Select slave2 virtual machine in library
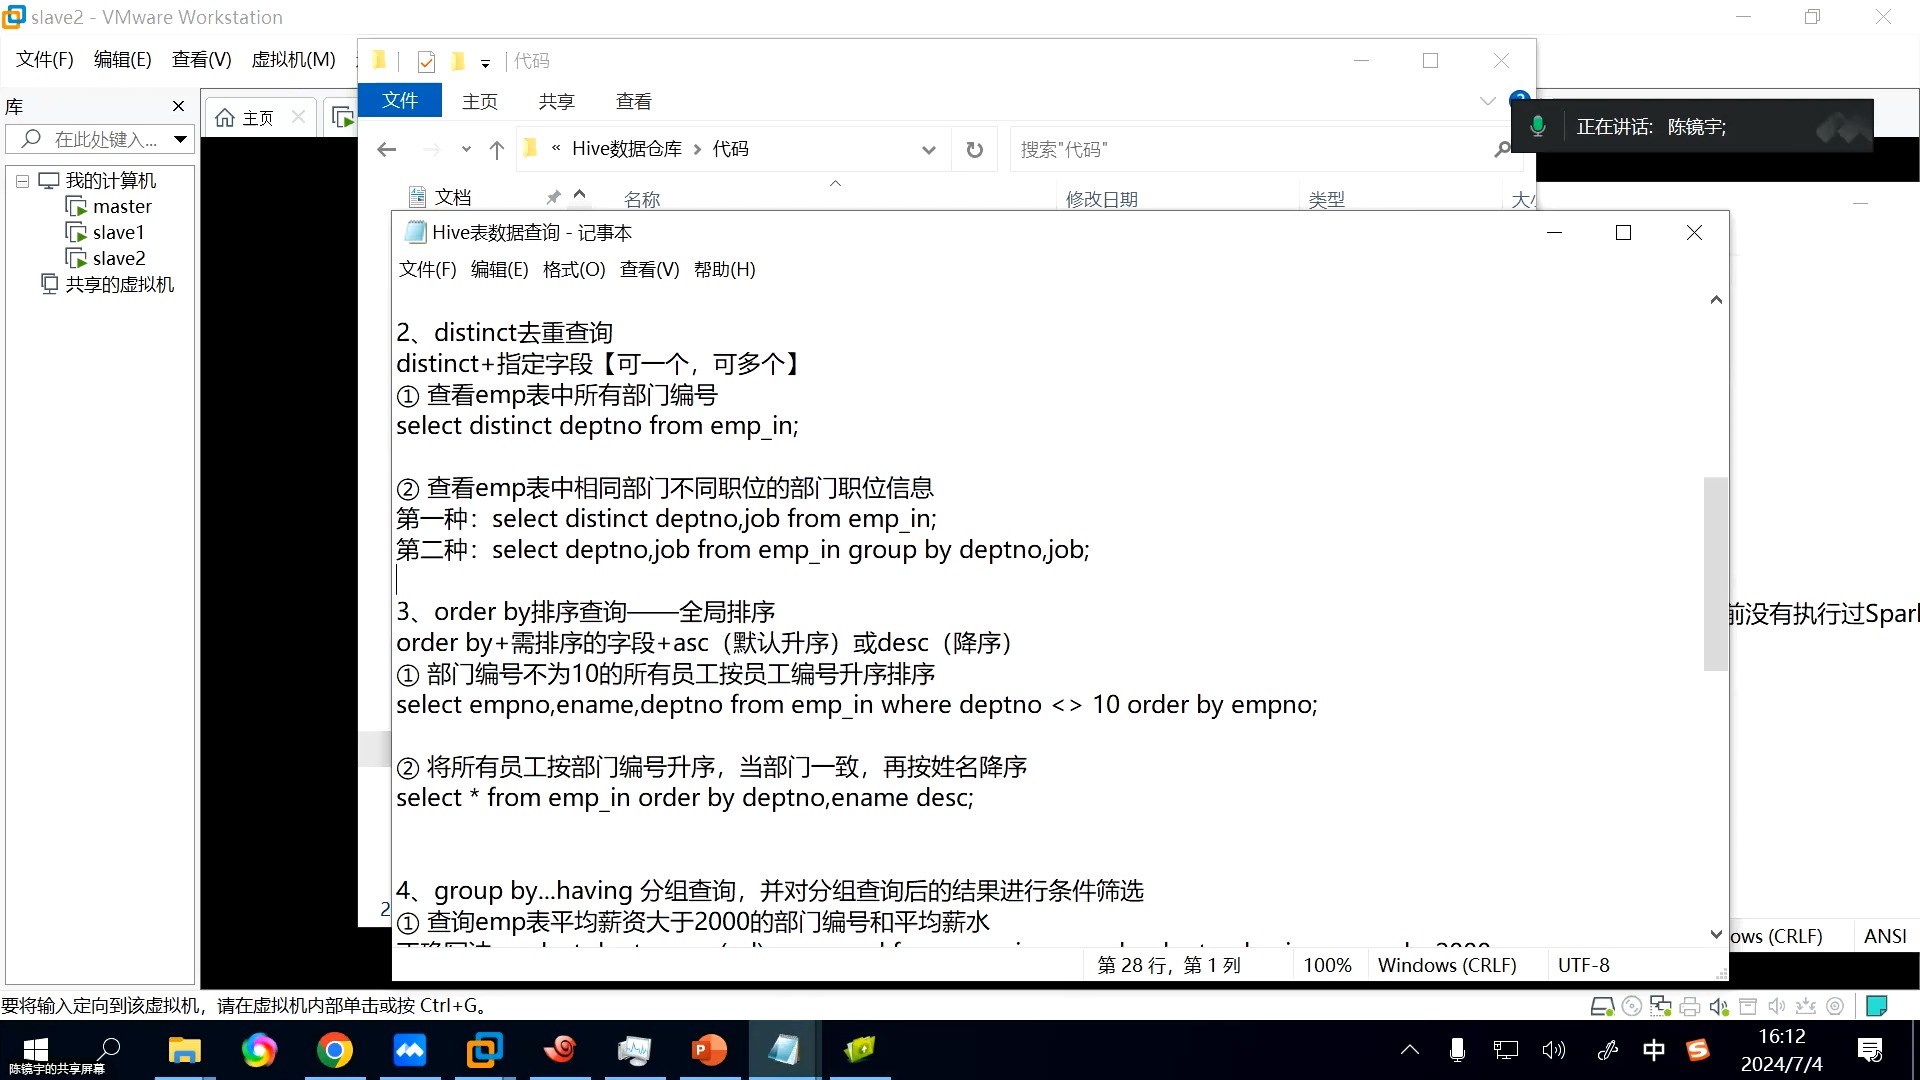Screen dimensions: 1920x1080 (119, 259)
